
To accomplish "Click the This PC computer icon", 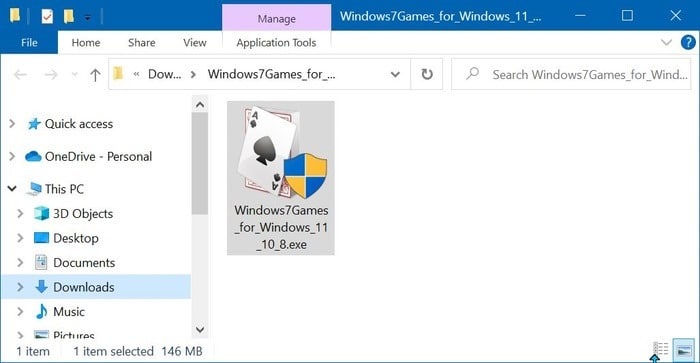I will coord(34,189).
